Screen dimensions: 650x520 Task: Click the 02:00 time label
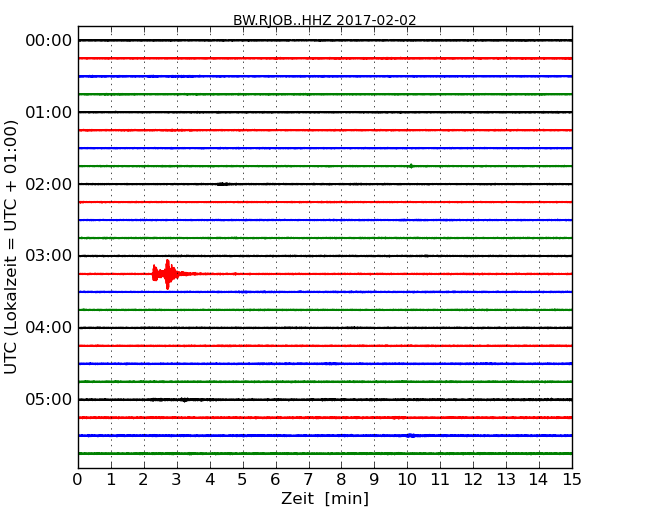49,184
